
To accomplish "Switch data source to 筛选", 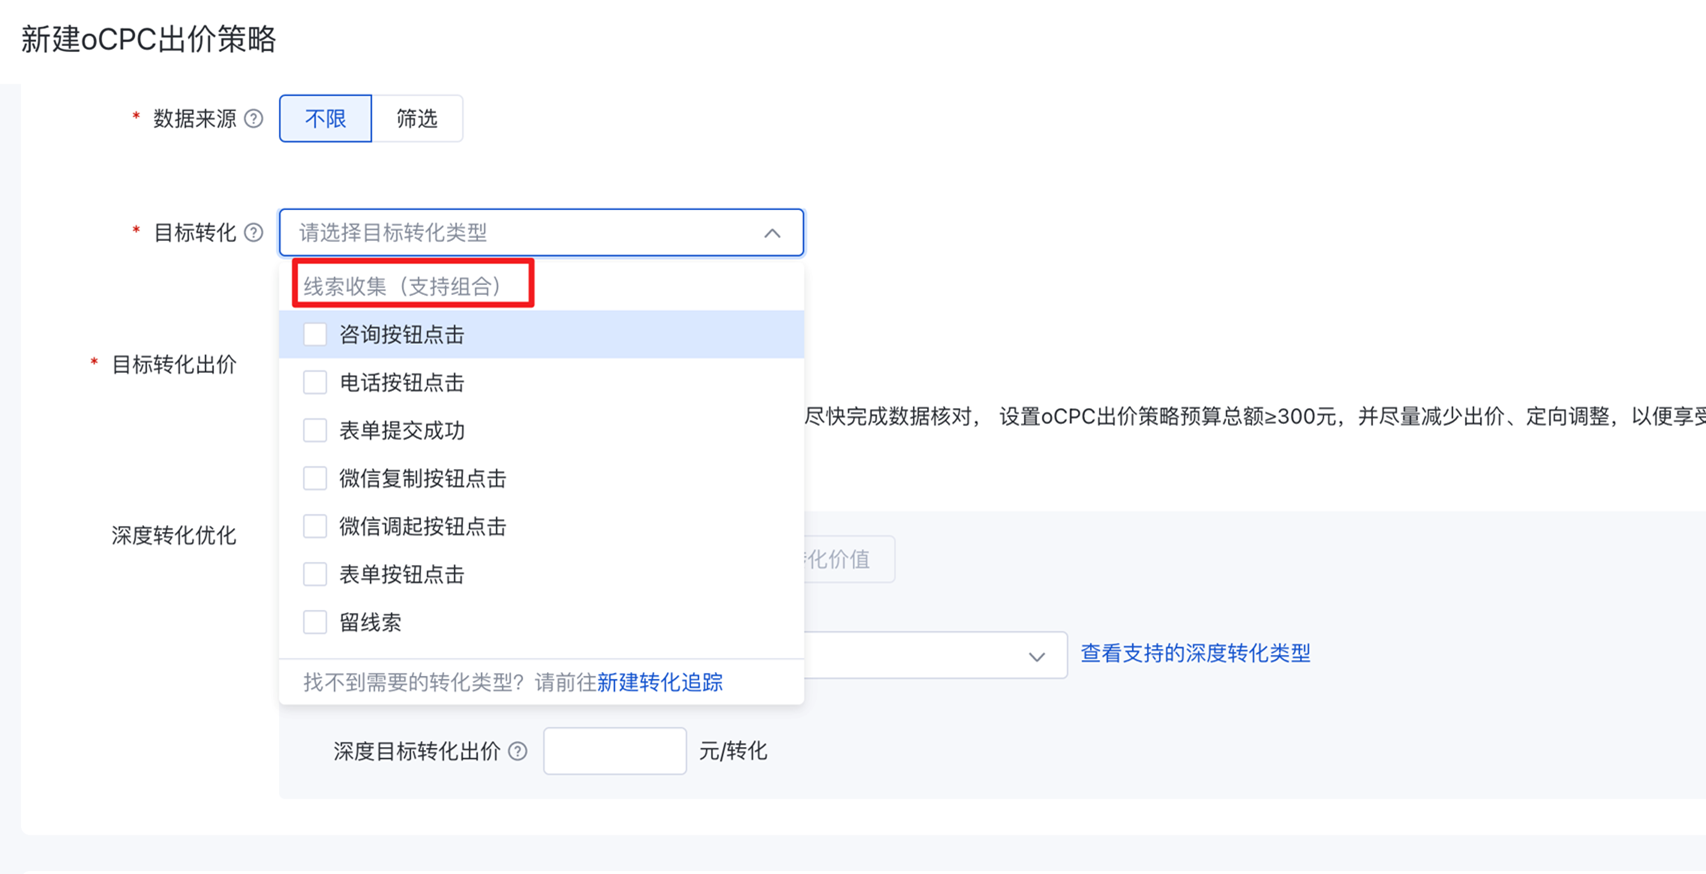I will [x=417, y=119].
